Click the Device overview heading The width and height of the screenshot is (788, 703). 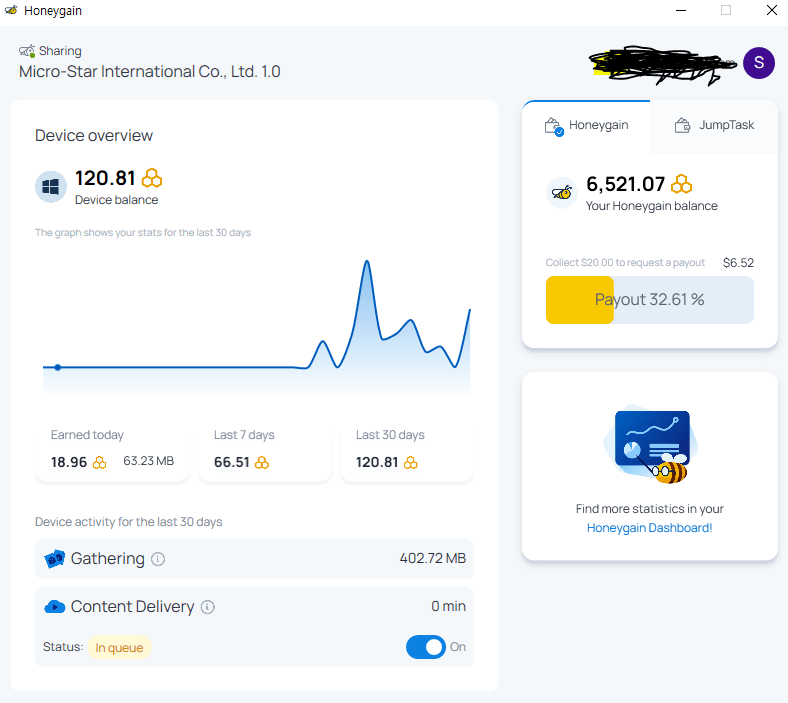[93, 136]
